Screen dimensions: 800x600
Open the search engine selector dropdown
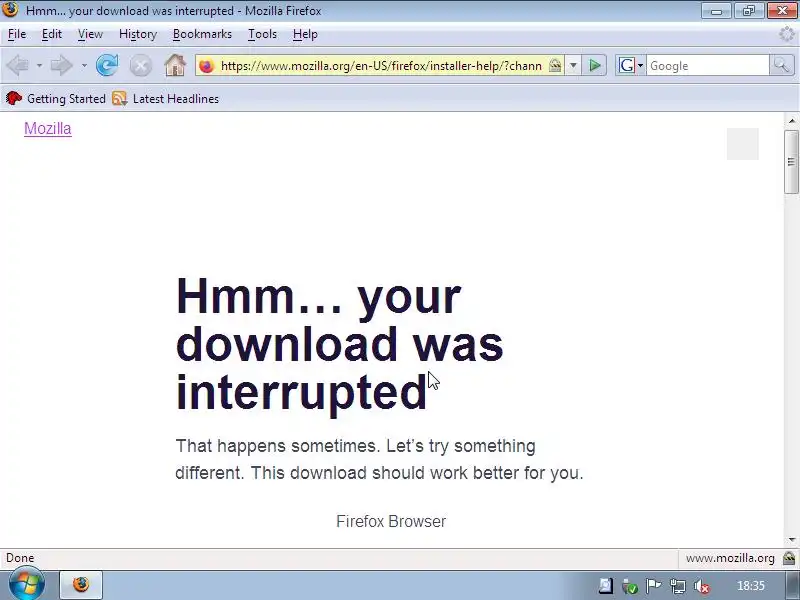631,65
